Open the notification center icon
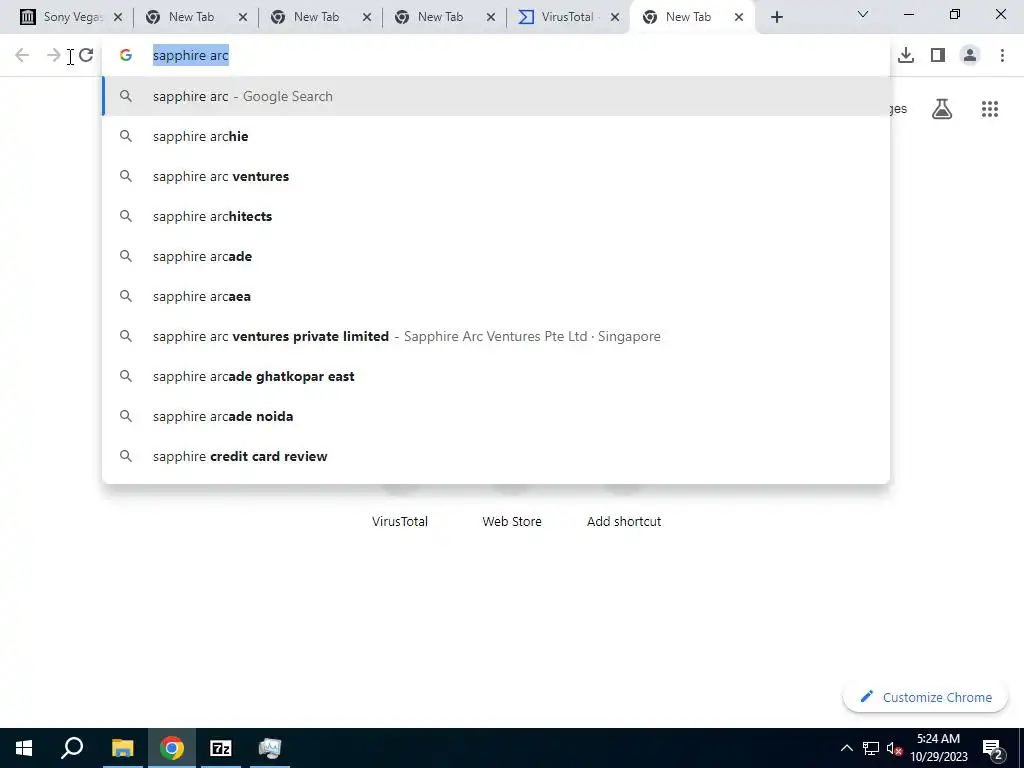The image size is (1024, 768). click(993, 748)
